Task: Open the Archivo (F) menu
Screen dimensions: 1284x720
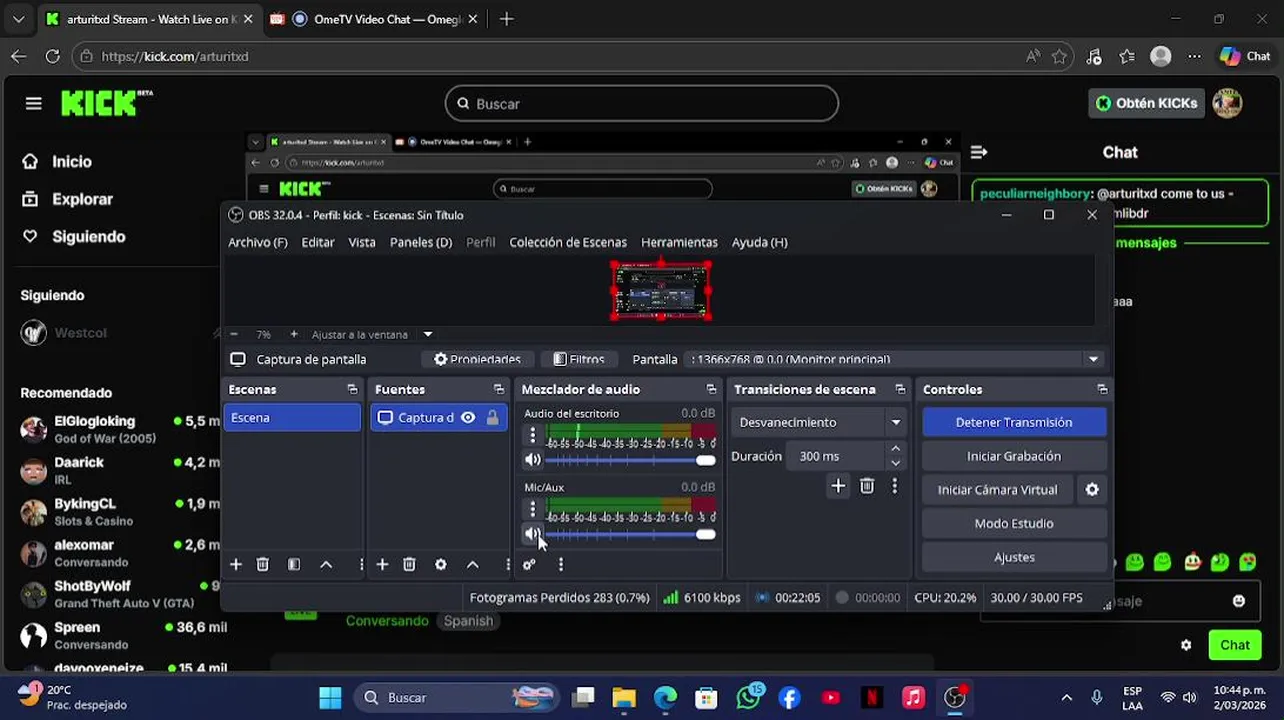Action: (x=257, y=242)
